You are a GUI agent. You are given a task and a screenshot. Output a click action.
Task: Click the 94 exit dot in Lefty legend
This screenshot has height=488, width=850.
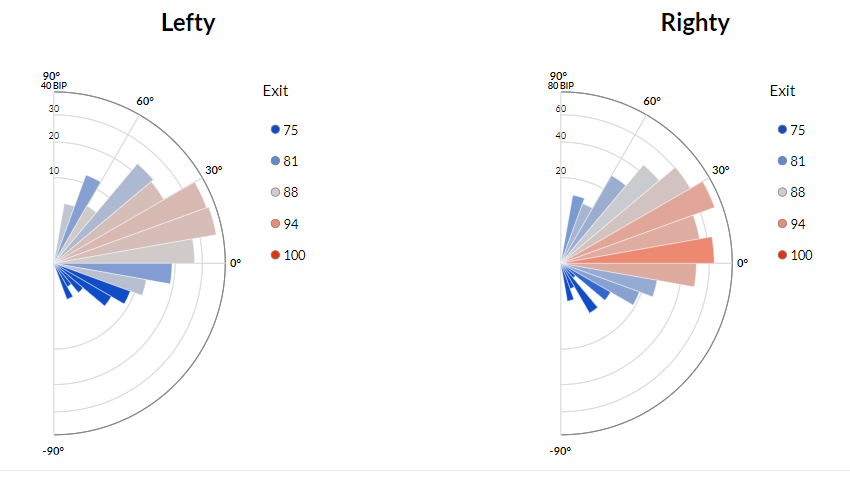[x=275, y=224]
